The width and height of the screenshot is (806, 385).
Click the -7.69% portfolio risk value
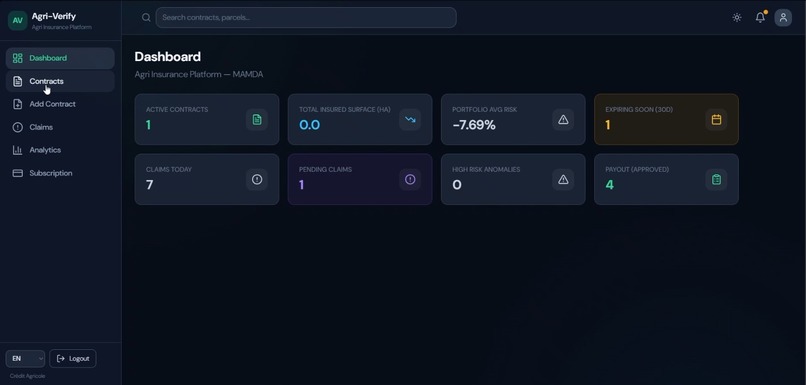474,125
